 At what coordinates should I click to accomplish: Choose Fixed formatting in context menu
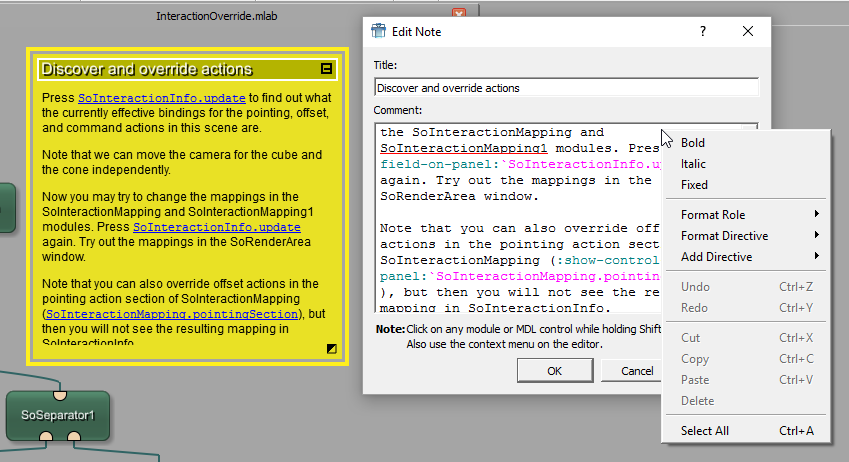coord(694,185)
